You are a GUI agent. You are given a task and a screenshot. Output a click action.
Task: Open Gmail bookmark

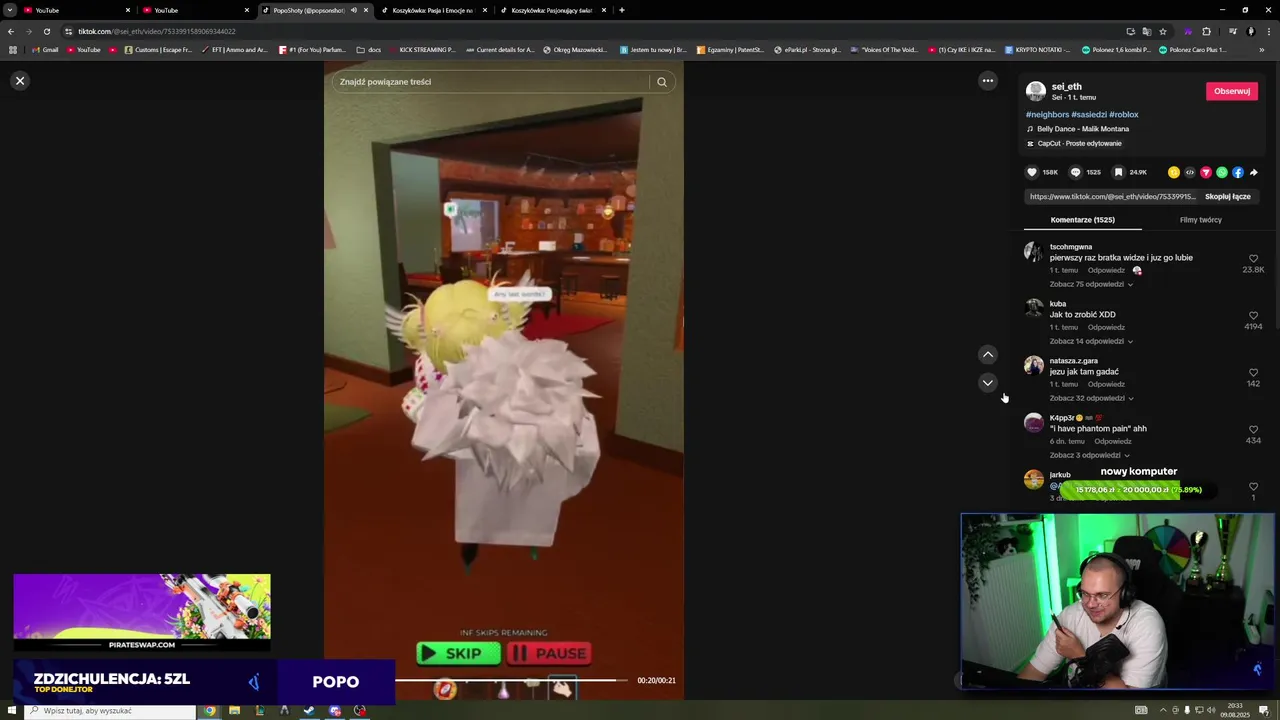coord(44,50)
